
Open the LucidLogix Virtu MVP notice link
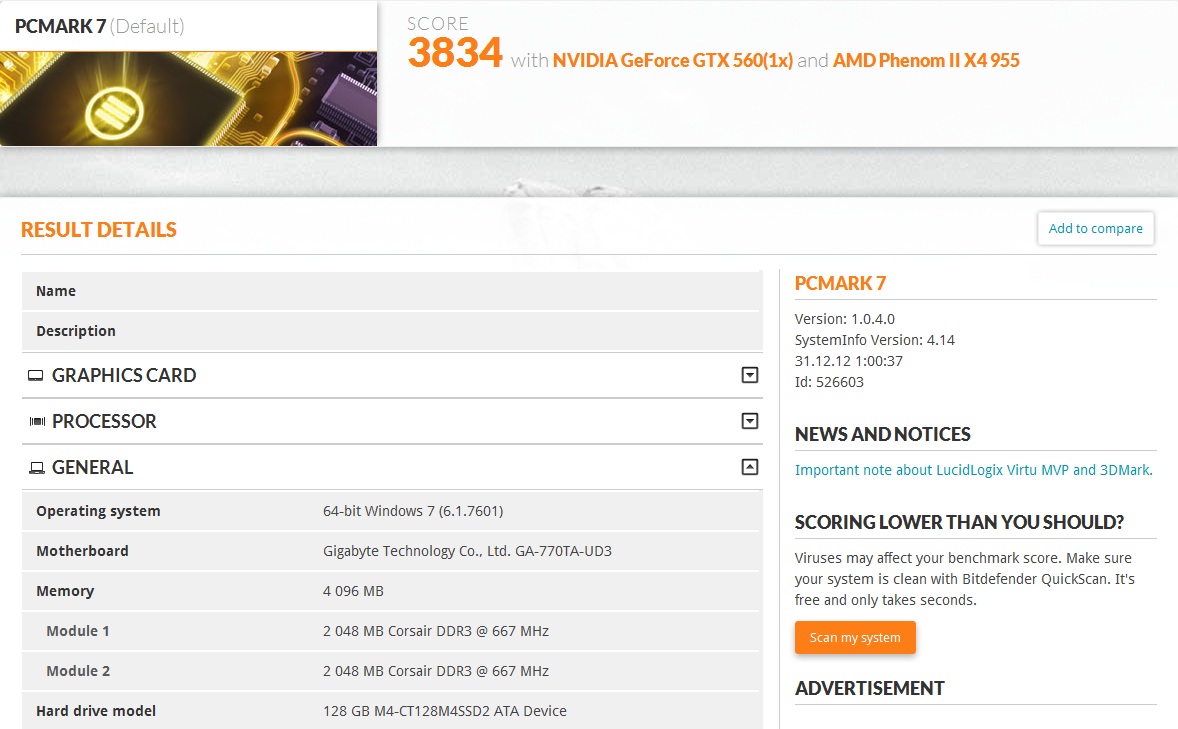pos(974,470)
